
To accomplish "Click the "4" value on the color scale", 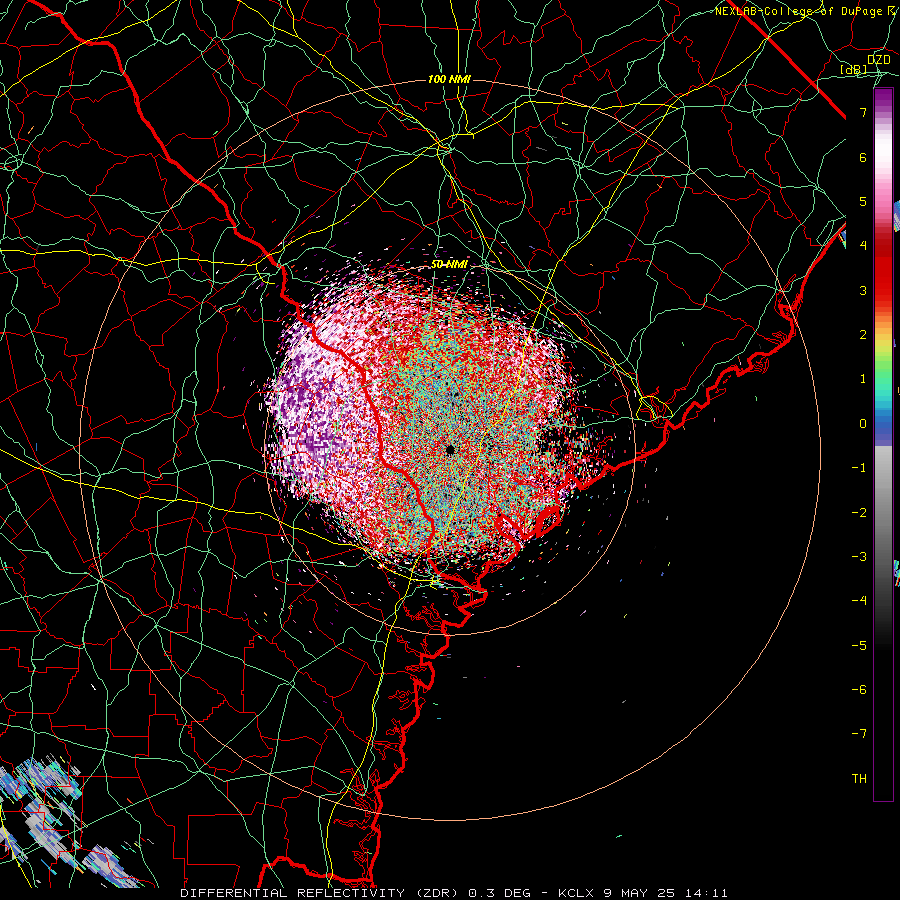I will point(863,246).
